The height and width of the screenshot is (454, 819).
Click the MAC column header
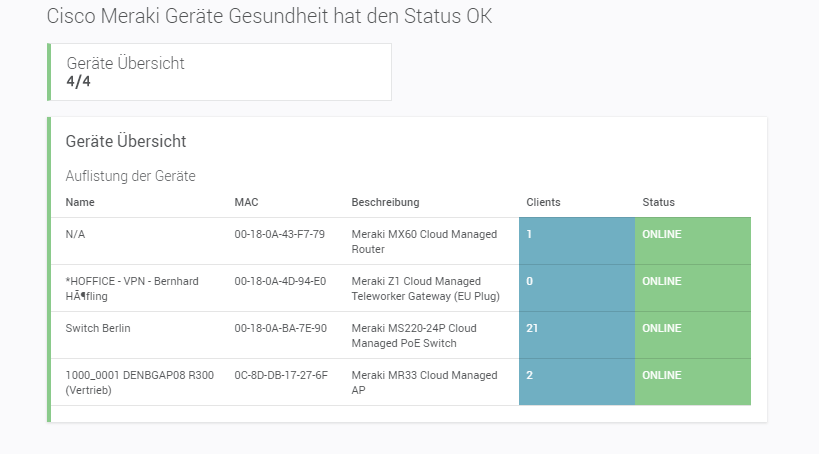[246, 202]
